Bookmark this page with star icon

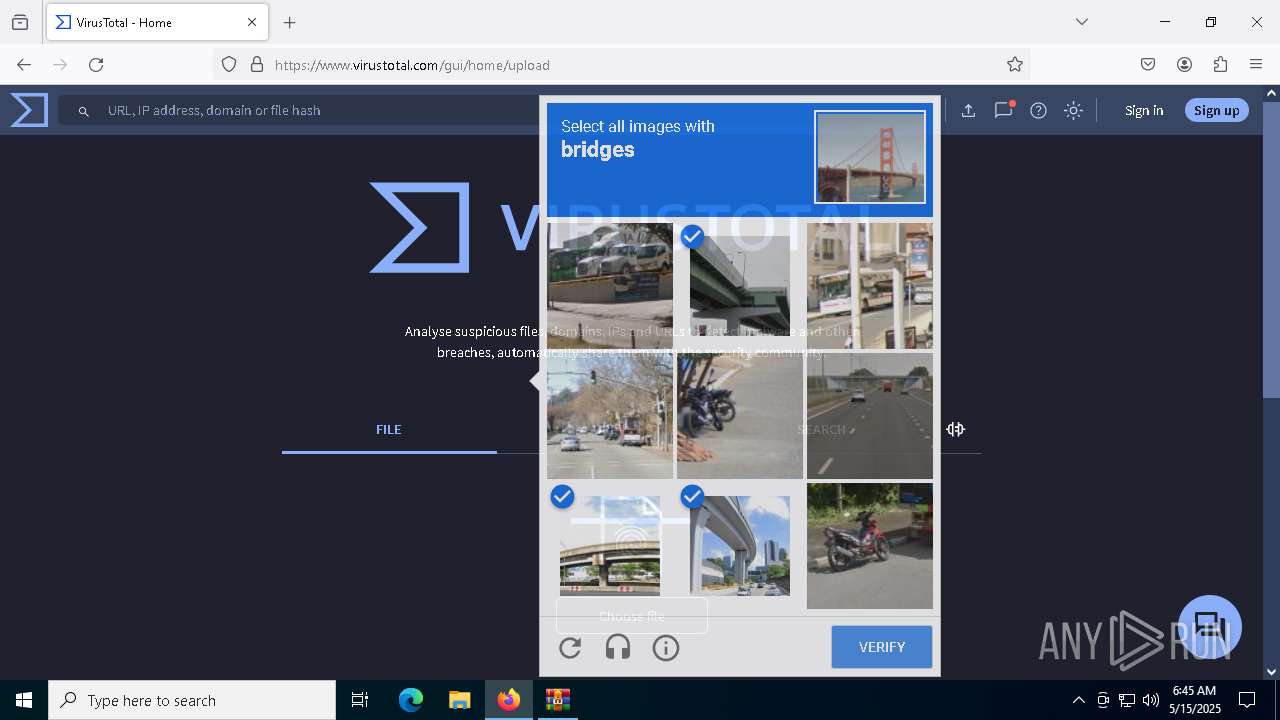[1015, 65]
